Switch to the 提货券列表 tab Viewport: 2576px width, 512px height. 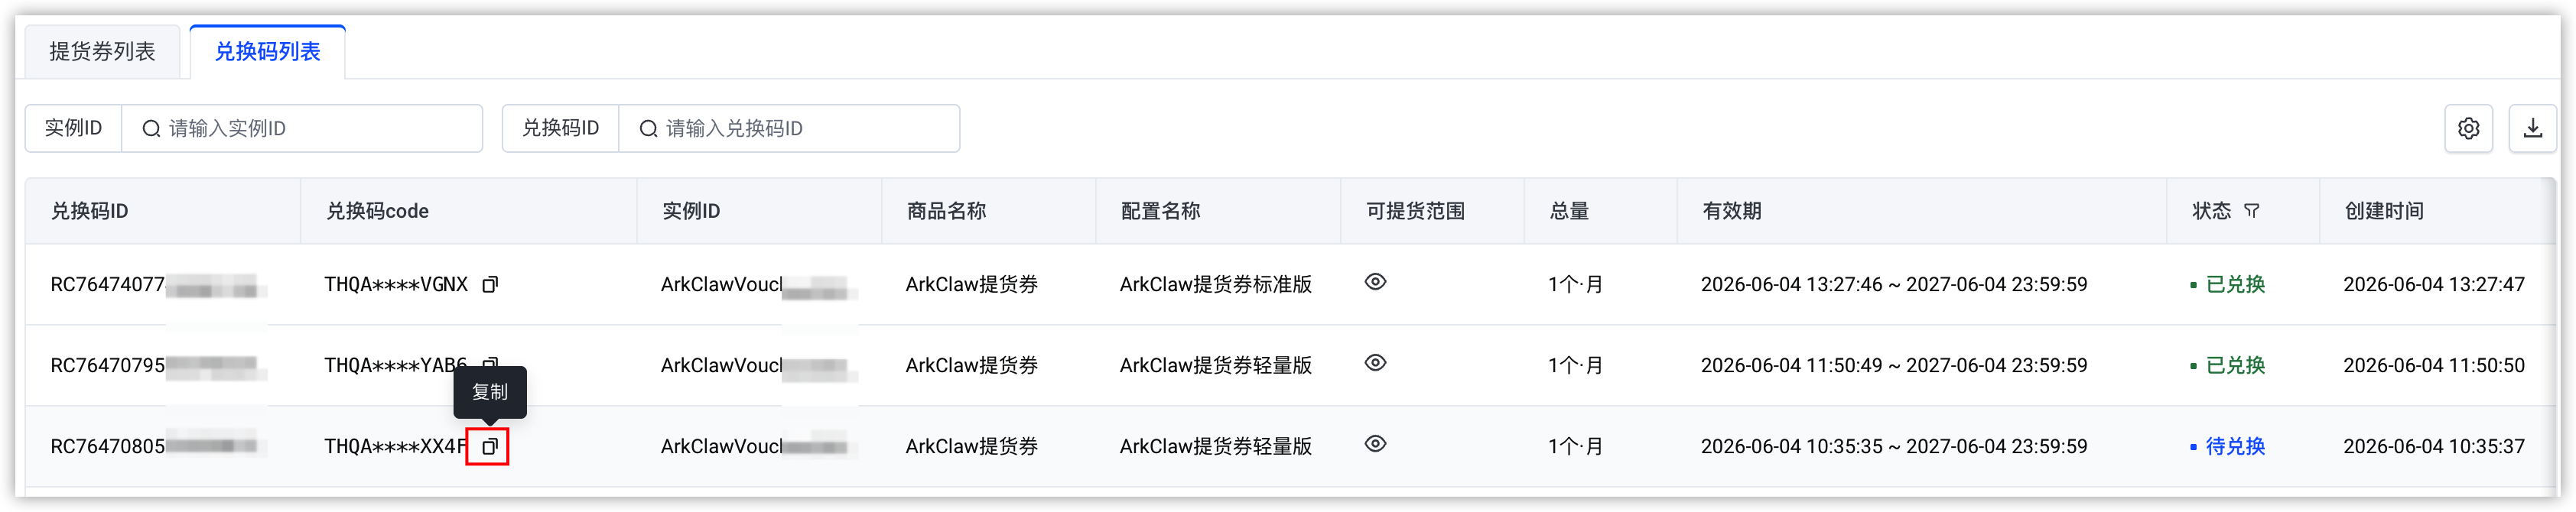[102, 51]
